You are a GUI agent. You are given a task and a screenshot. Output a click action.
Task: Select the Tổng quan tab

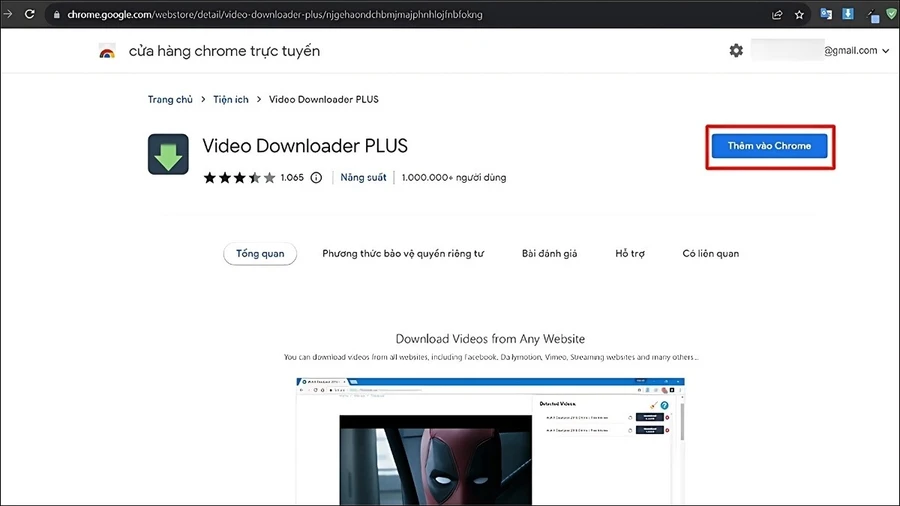click(x=260, y=254)
